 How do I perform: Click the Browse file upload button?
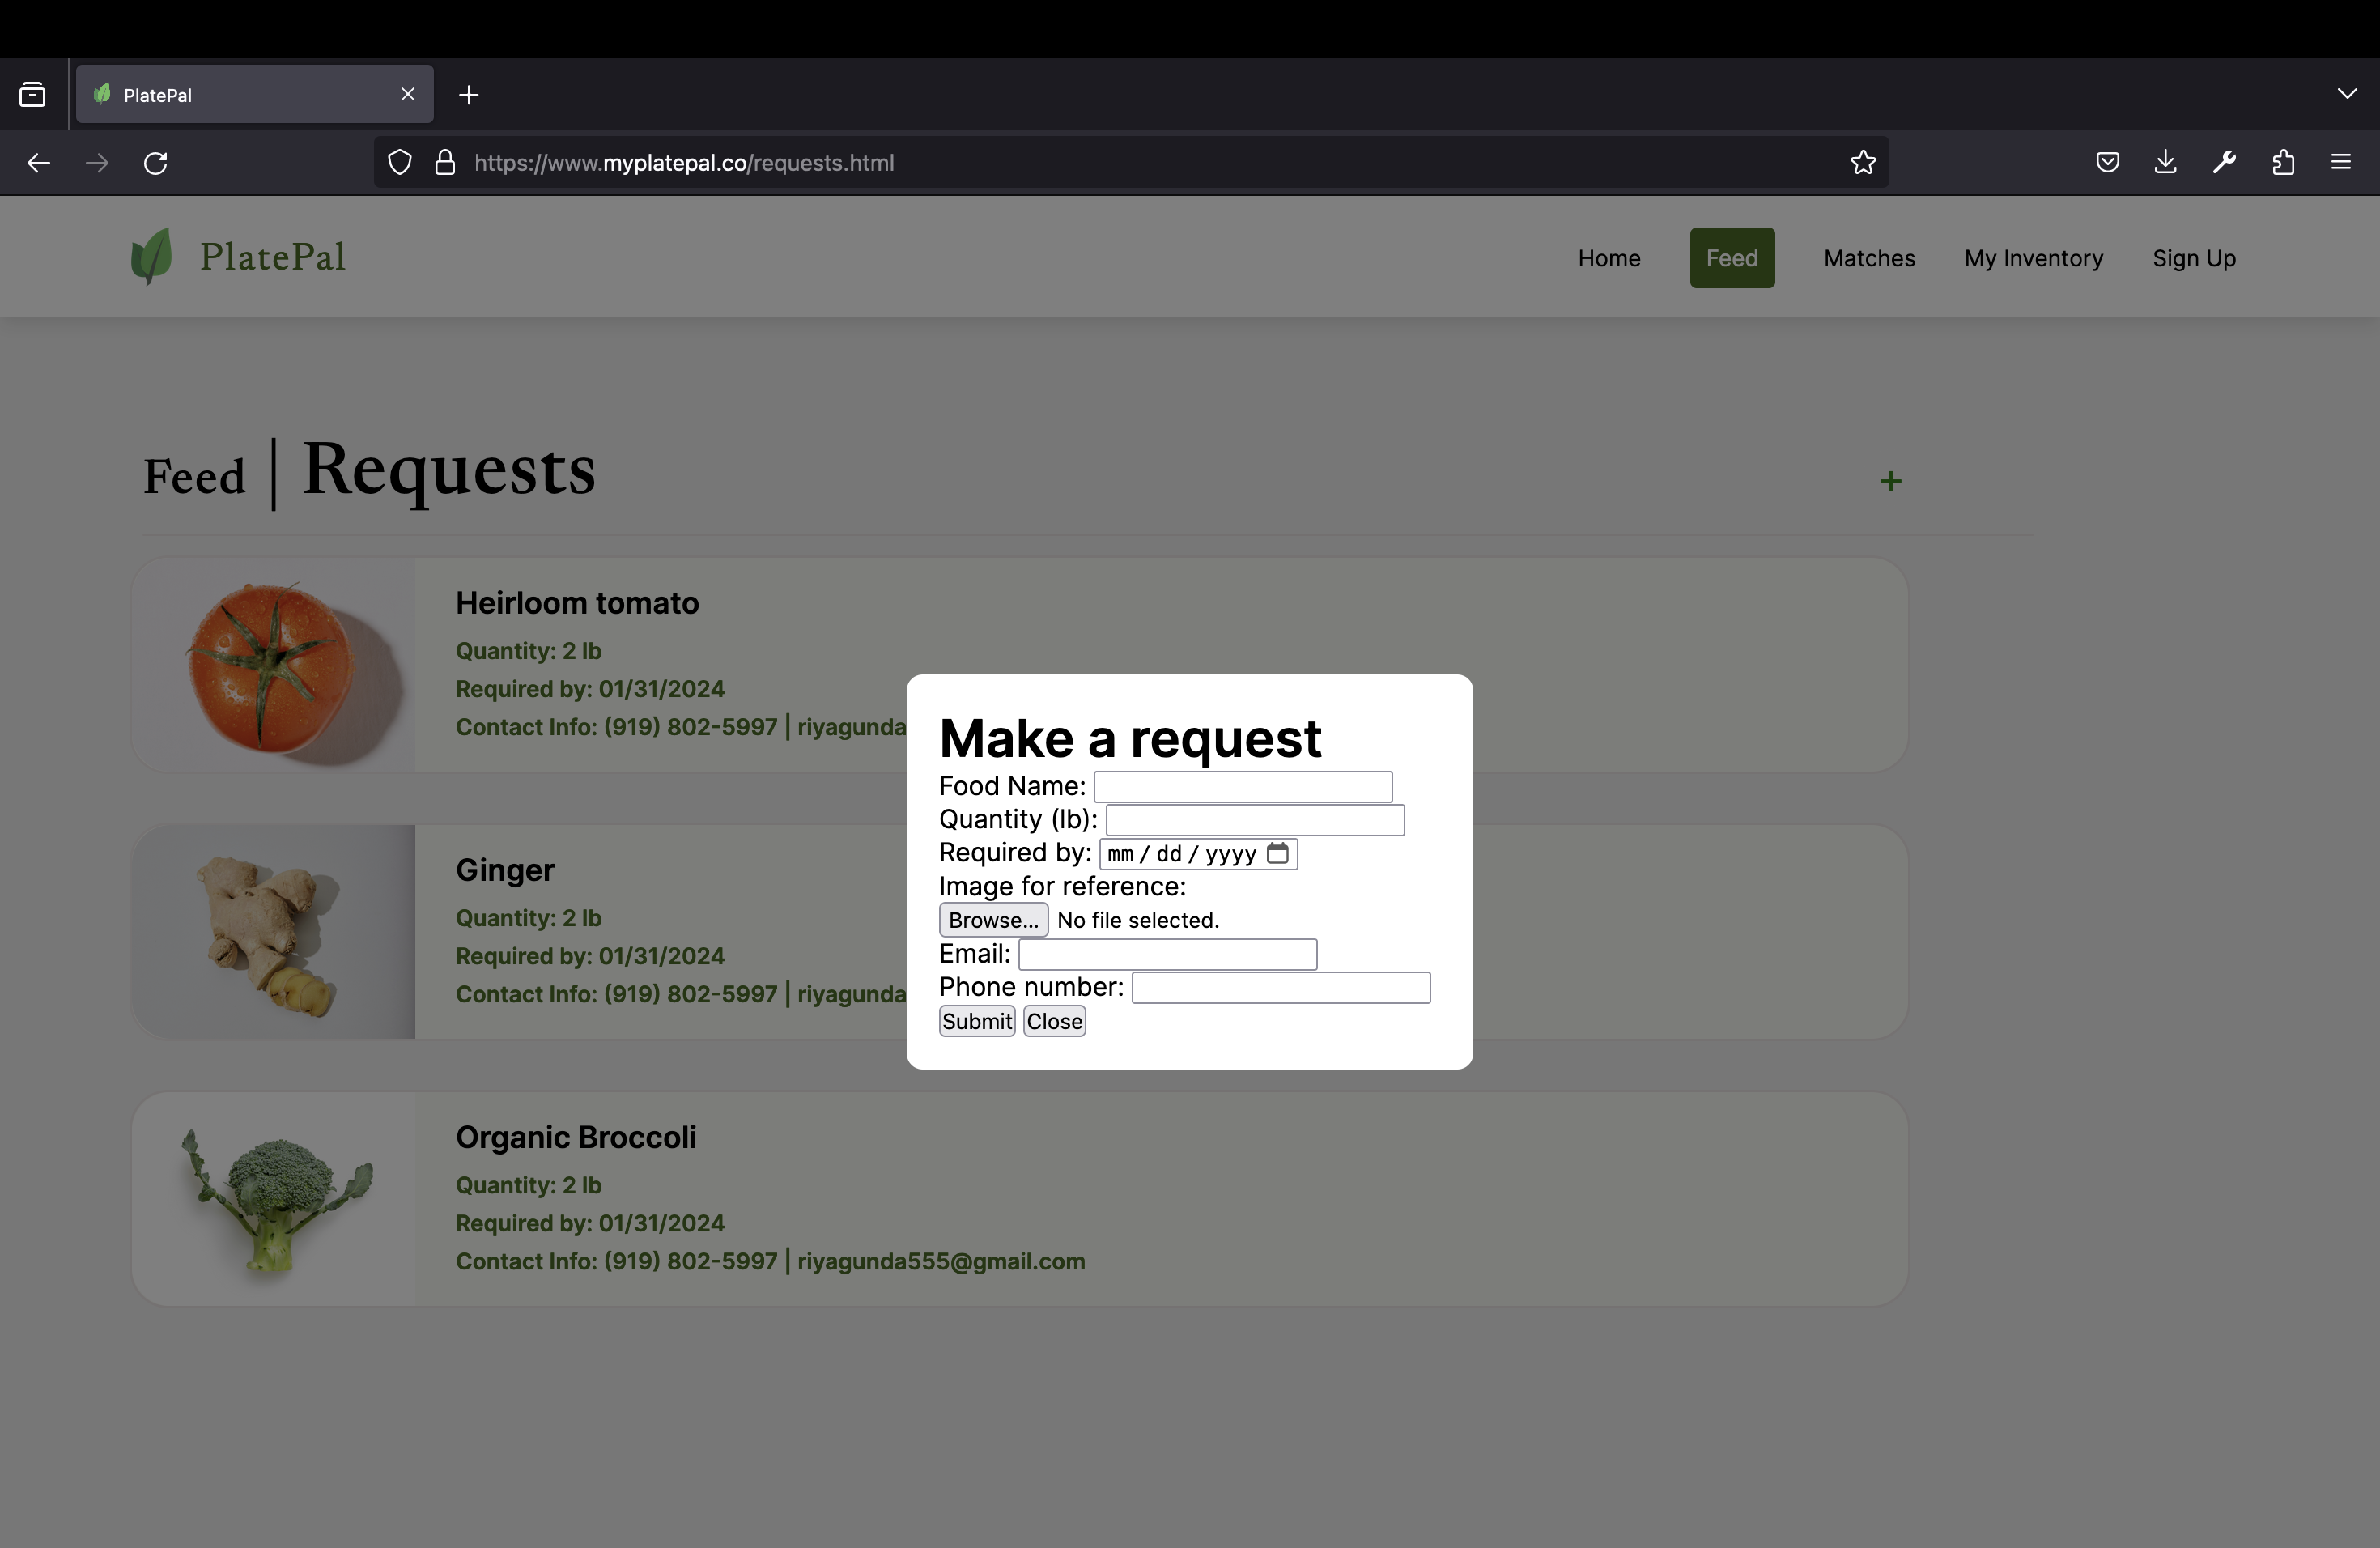tap(992, 920)
